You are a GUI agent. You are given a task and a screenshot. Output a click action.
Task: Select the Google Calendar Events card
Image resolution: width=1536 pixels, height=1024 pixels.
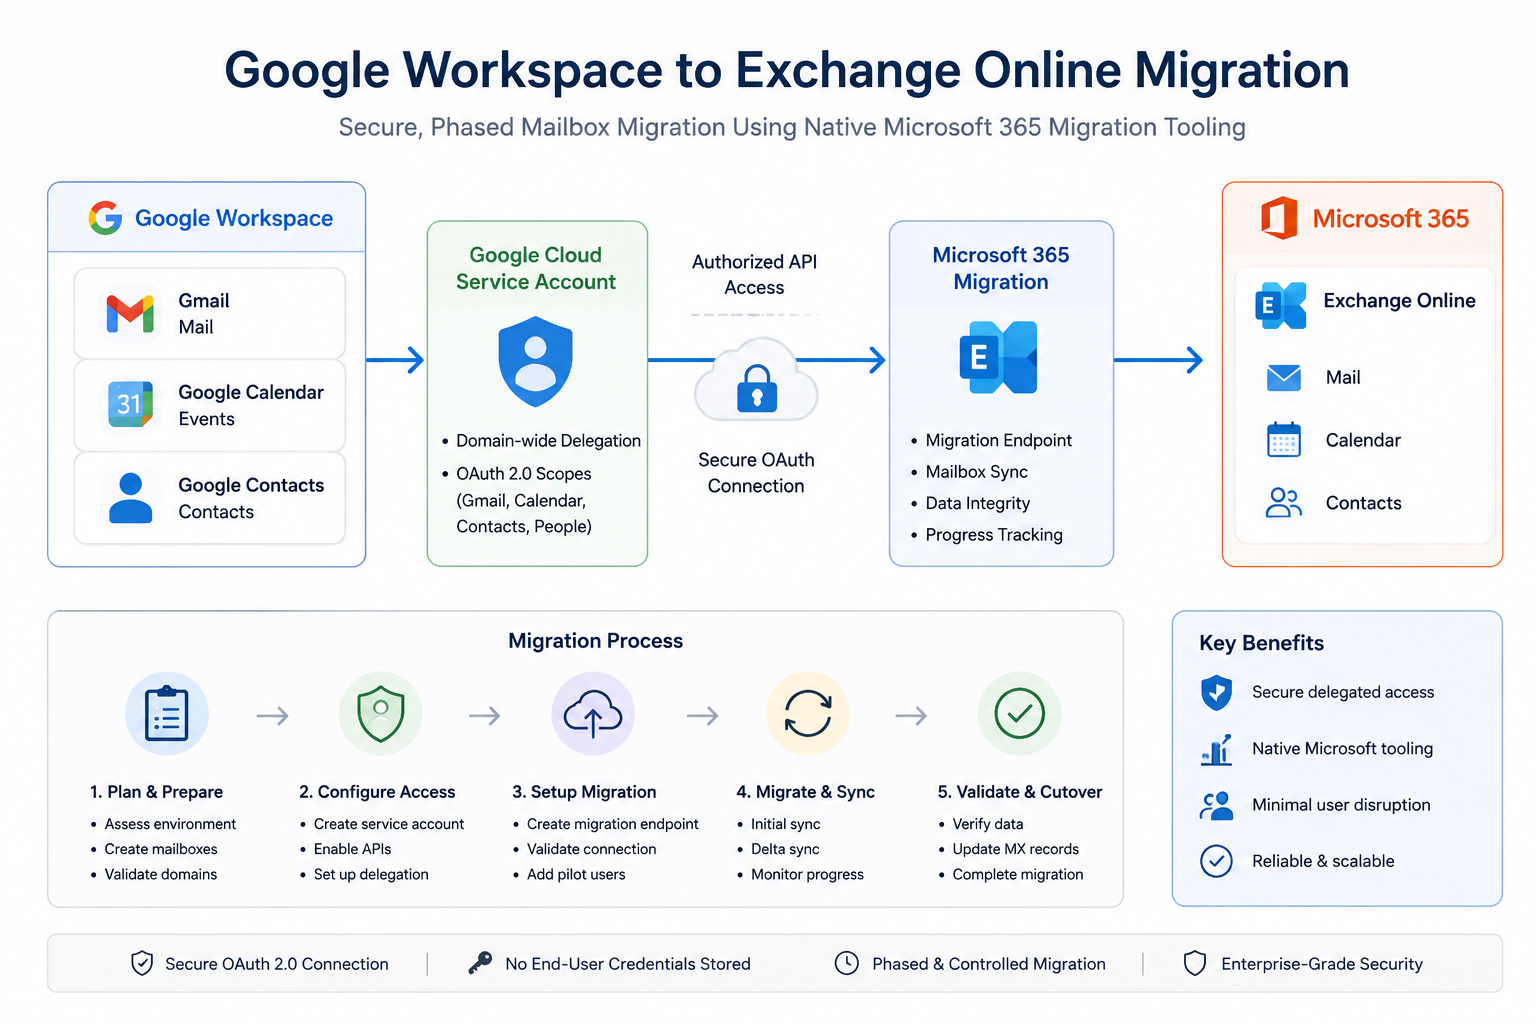(x=210, y=405)
